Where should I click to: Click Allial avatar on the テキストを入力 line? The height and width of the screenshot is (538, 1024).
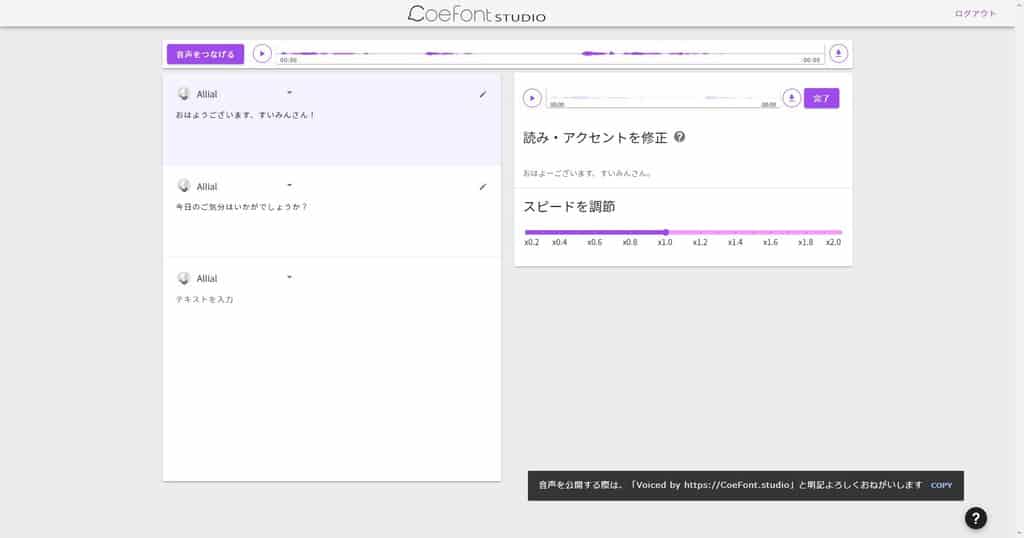pos(184,279)
